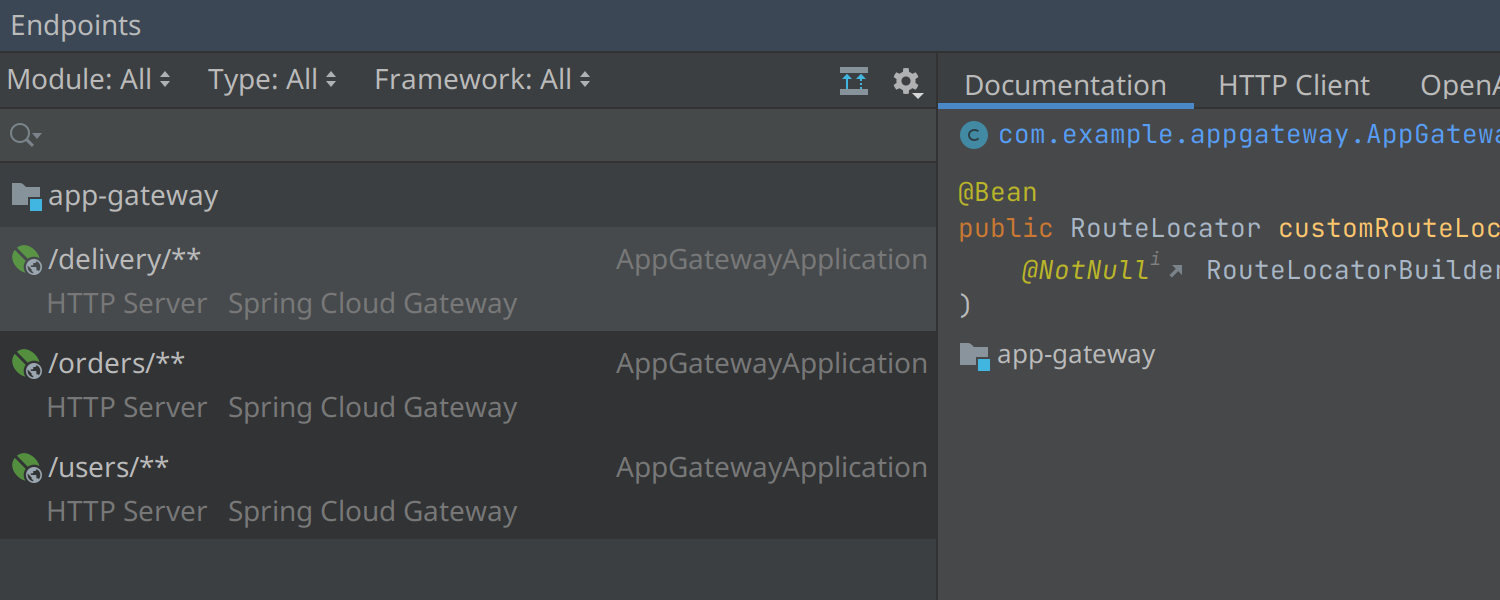Click HTTP Server under /orders/**

[x=127, y=407]
